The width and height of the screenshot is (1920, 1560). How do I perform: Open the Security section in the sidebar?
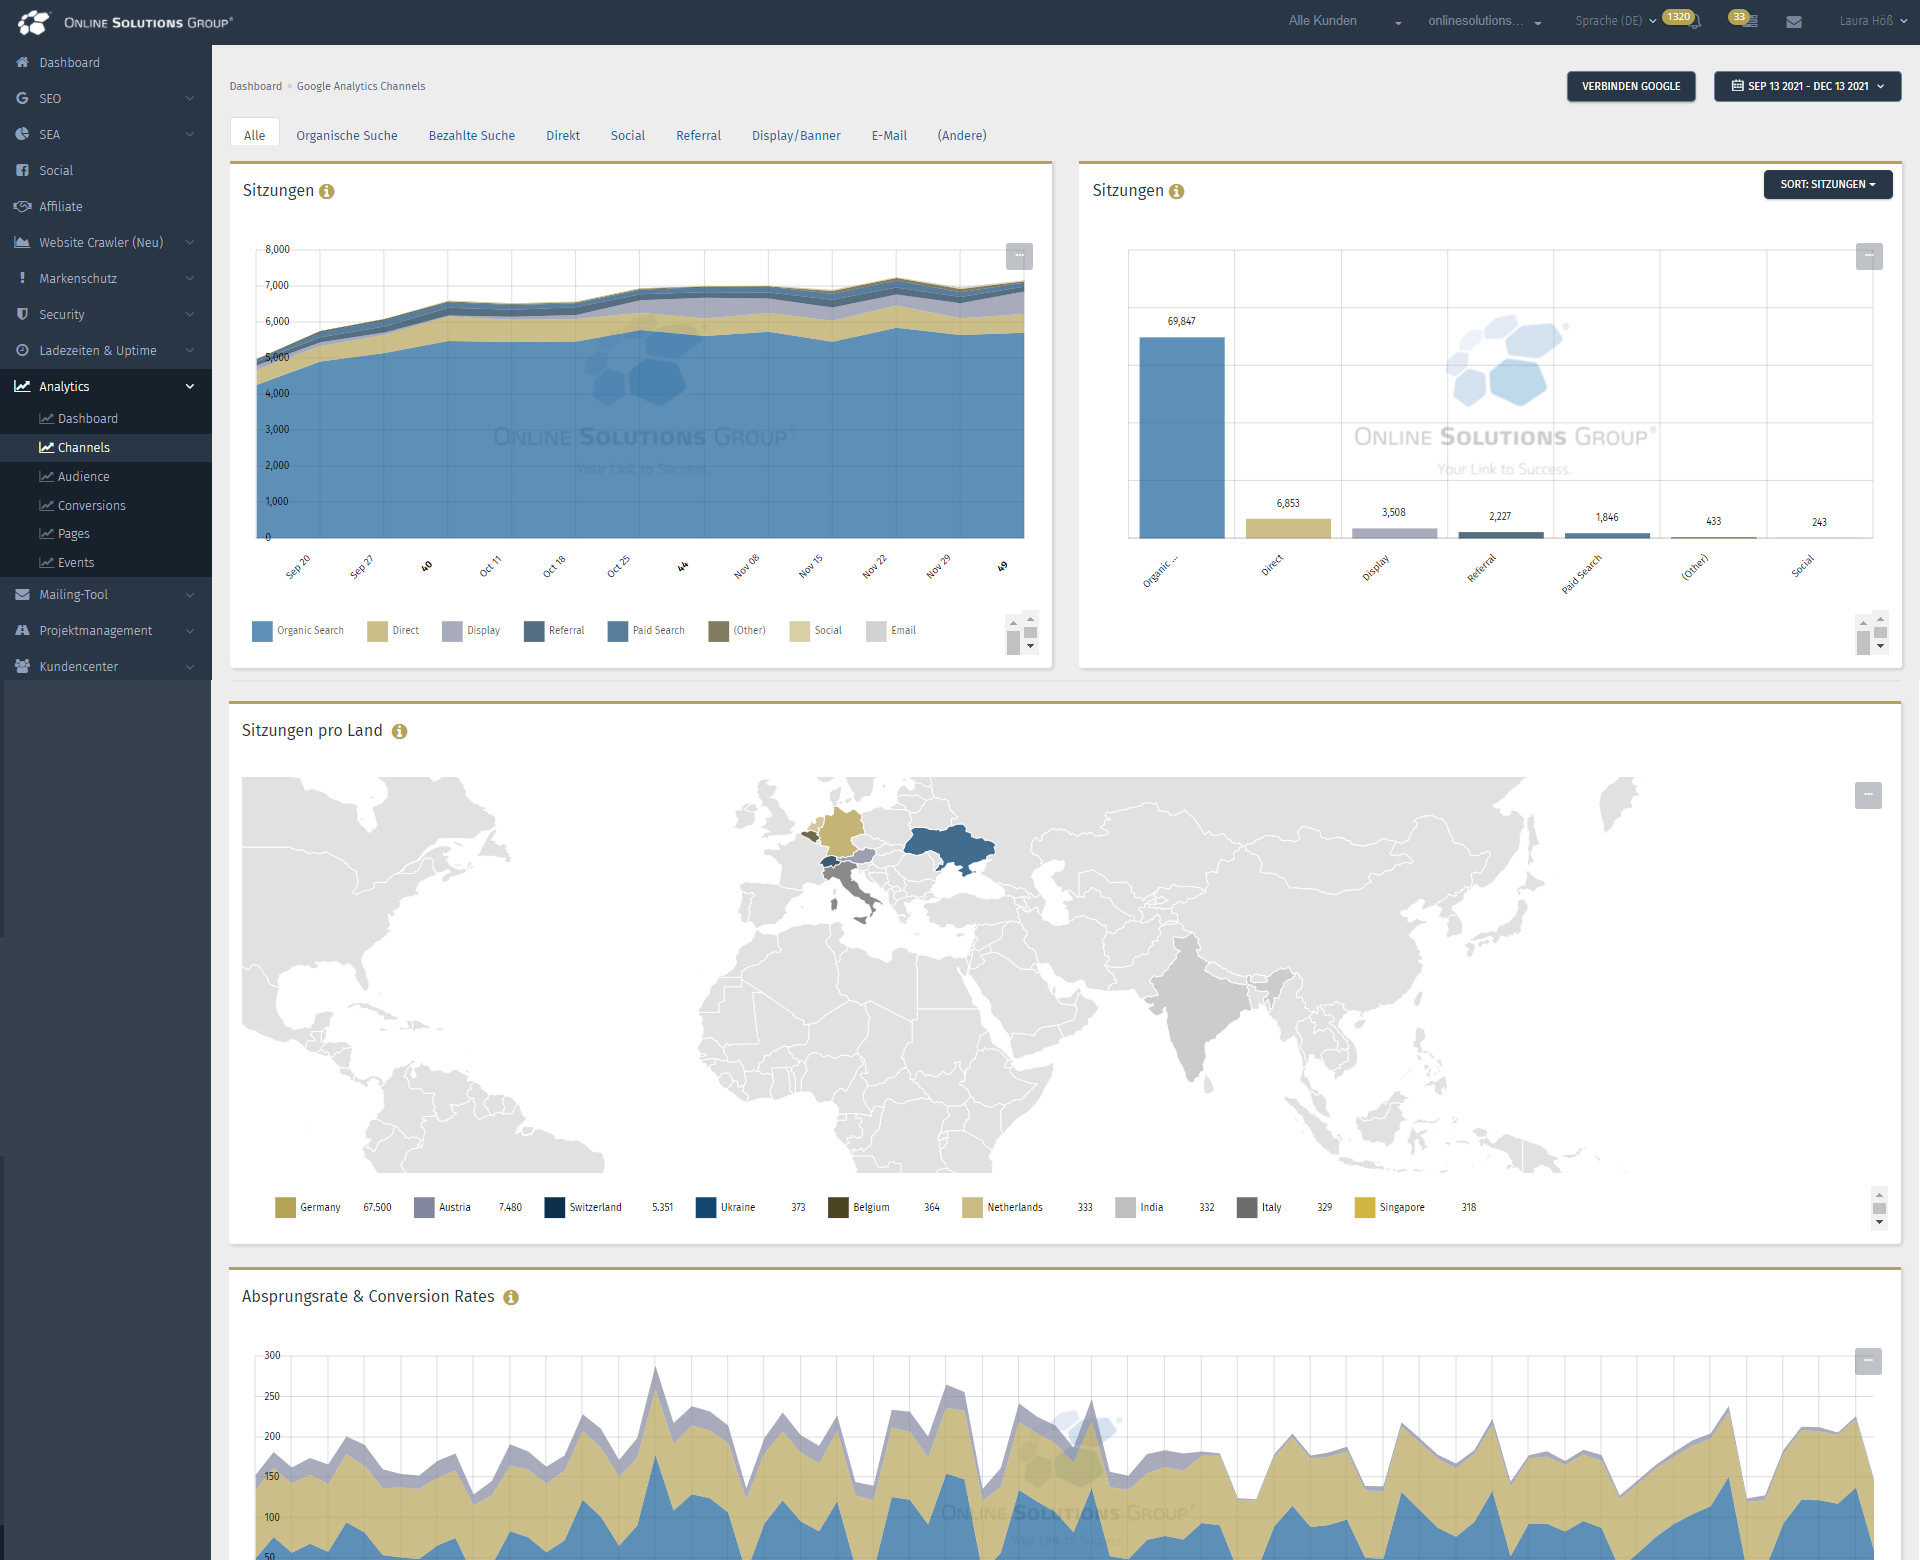pyautogui.click(x=61, y=314)
